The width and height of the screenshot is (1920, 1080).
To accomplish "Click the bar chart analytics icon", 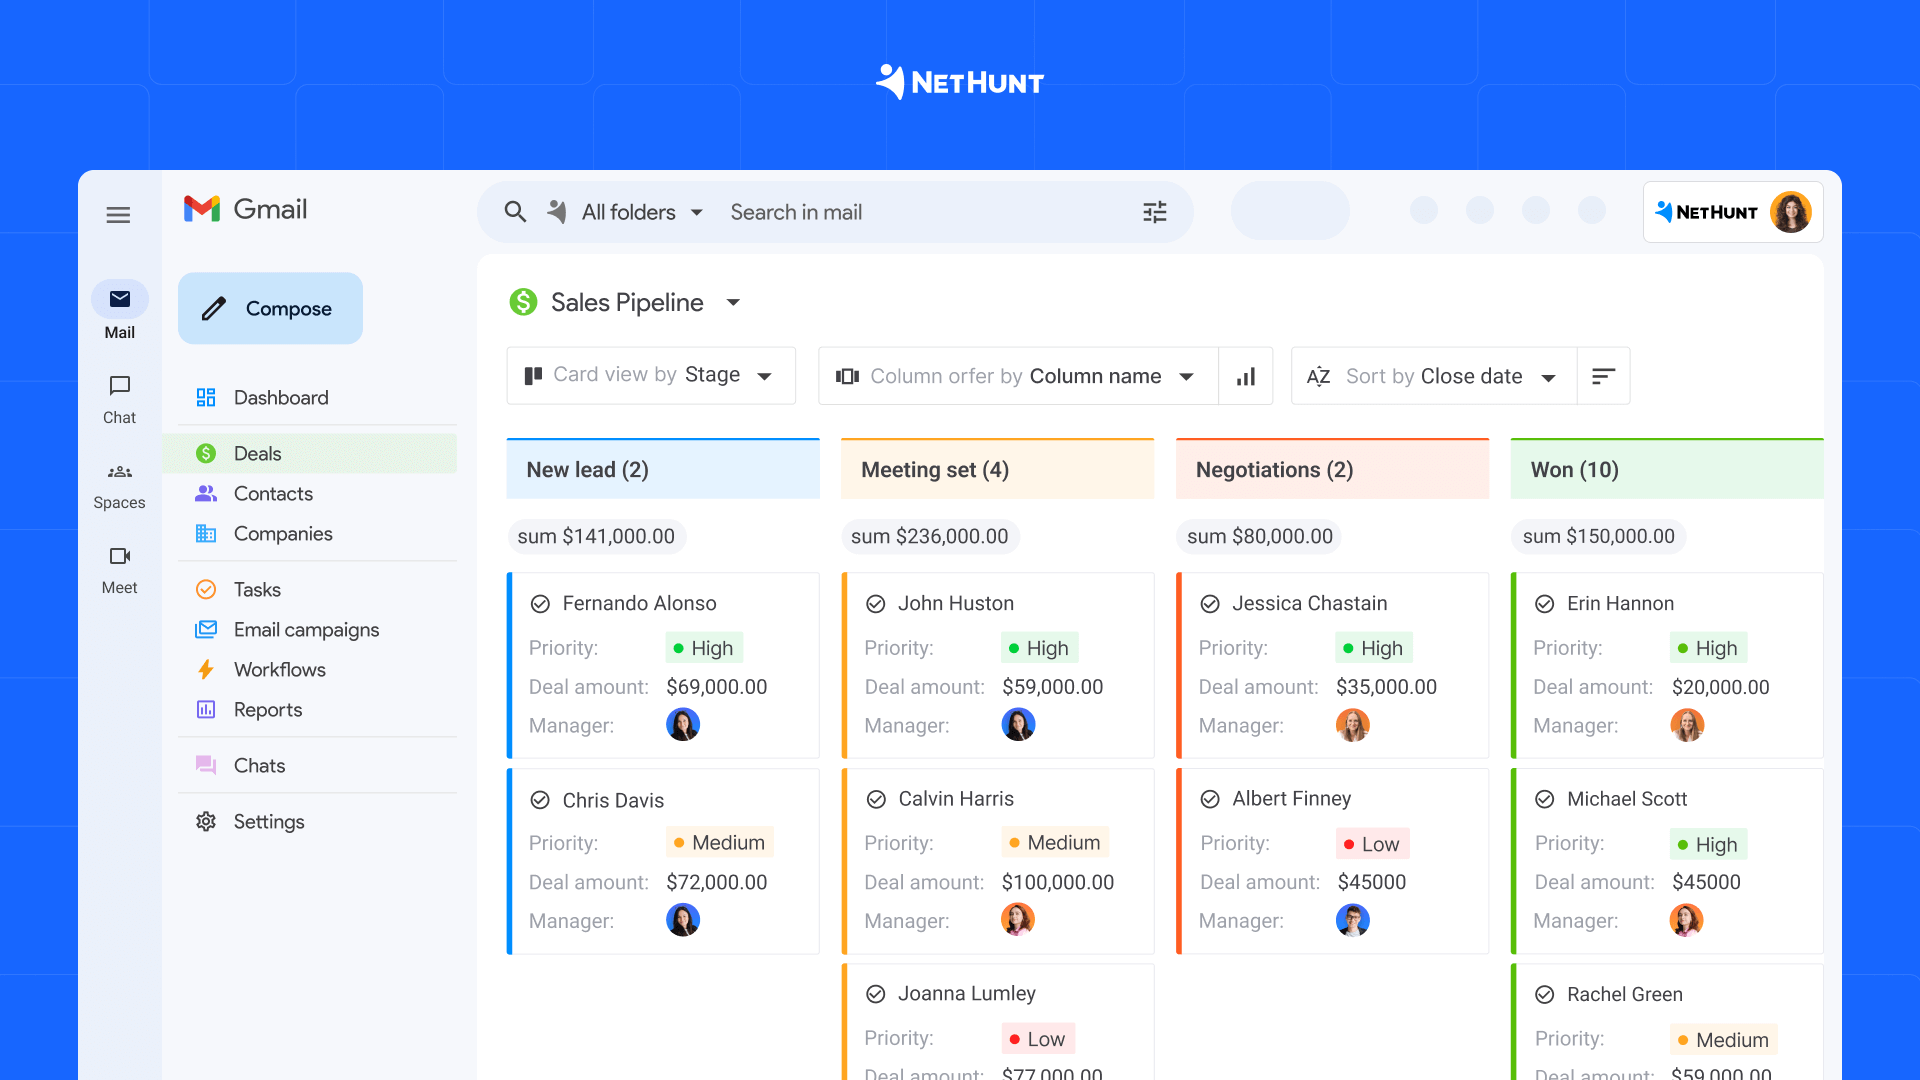I will (x=1245, y=377).
